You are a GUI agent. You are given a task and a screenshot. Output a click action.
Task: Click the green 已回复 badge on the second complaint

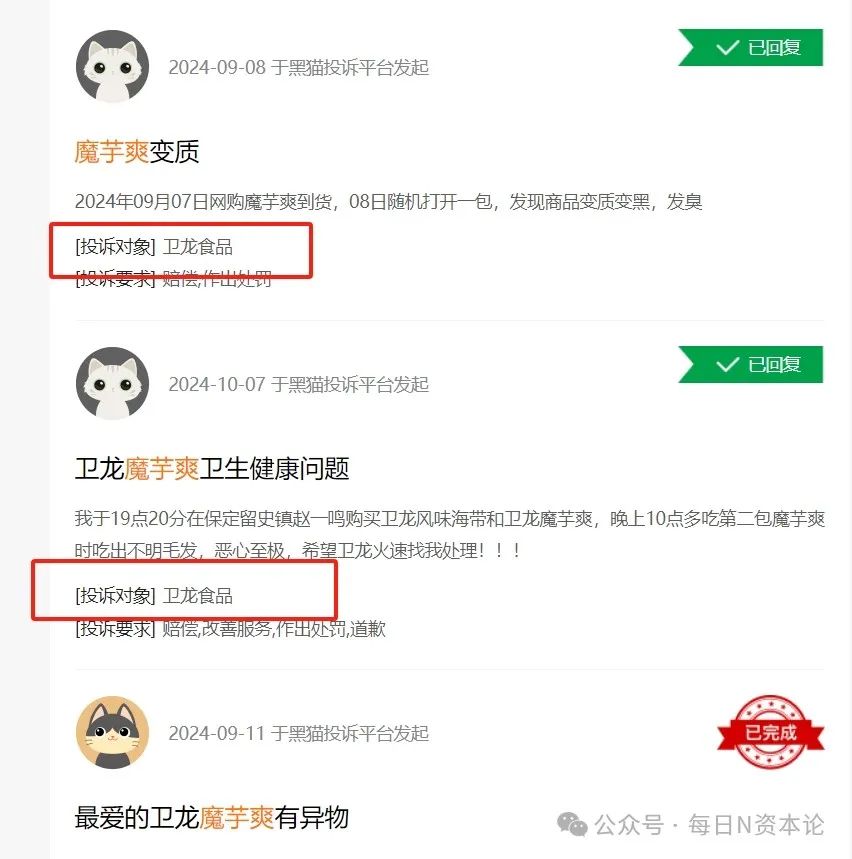click(x=751, y=364)
